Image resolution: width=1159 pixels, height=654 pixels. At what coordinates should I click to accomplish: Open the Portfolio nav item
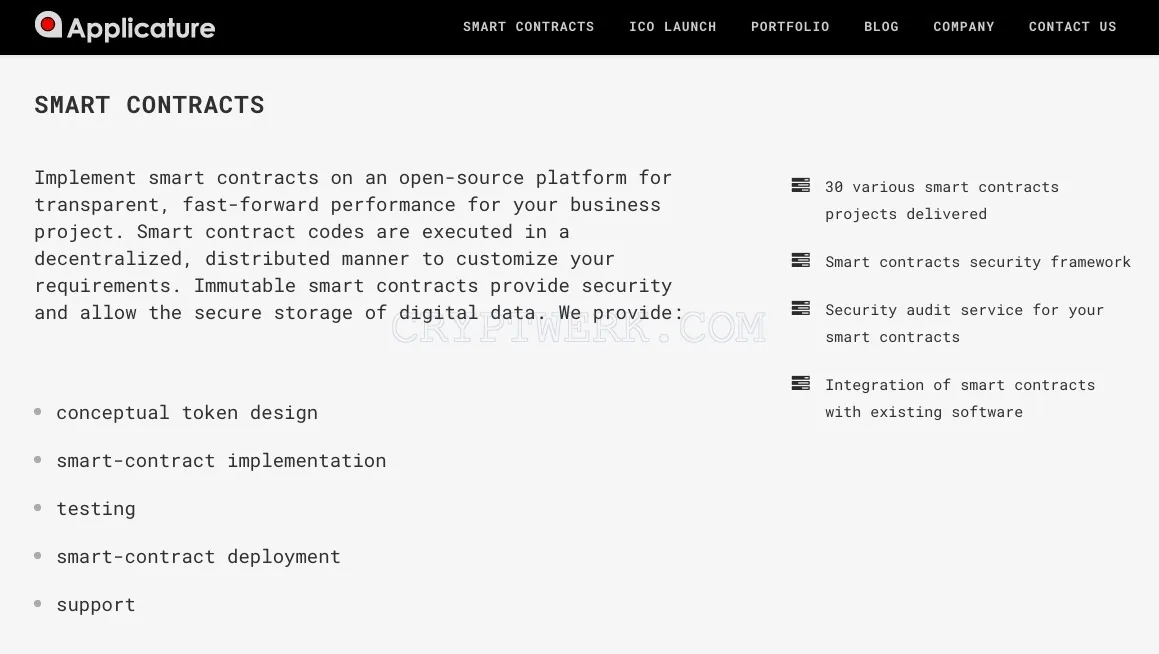[x=790, y=27]
